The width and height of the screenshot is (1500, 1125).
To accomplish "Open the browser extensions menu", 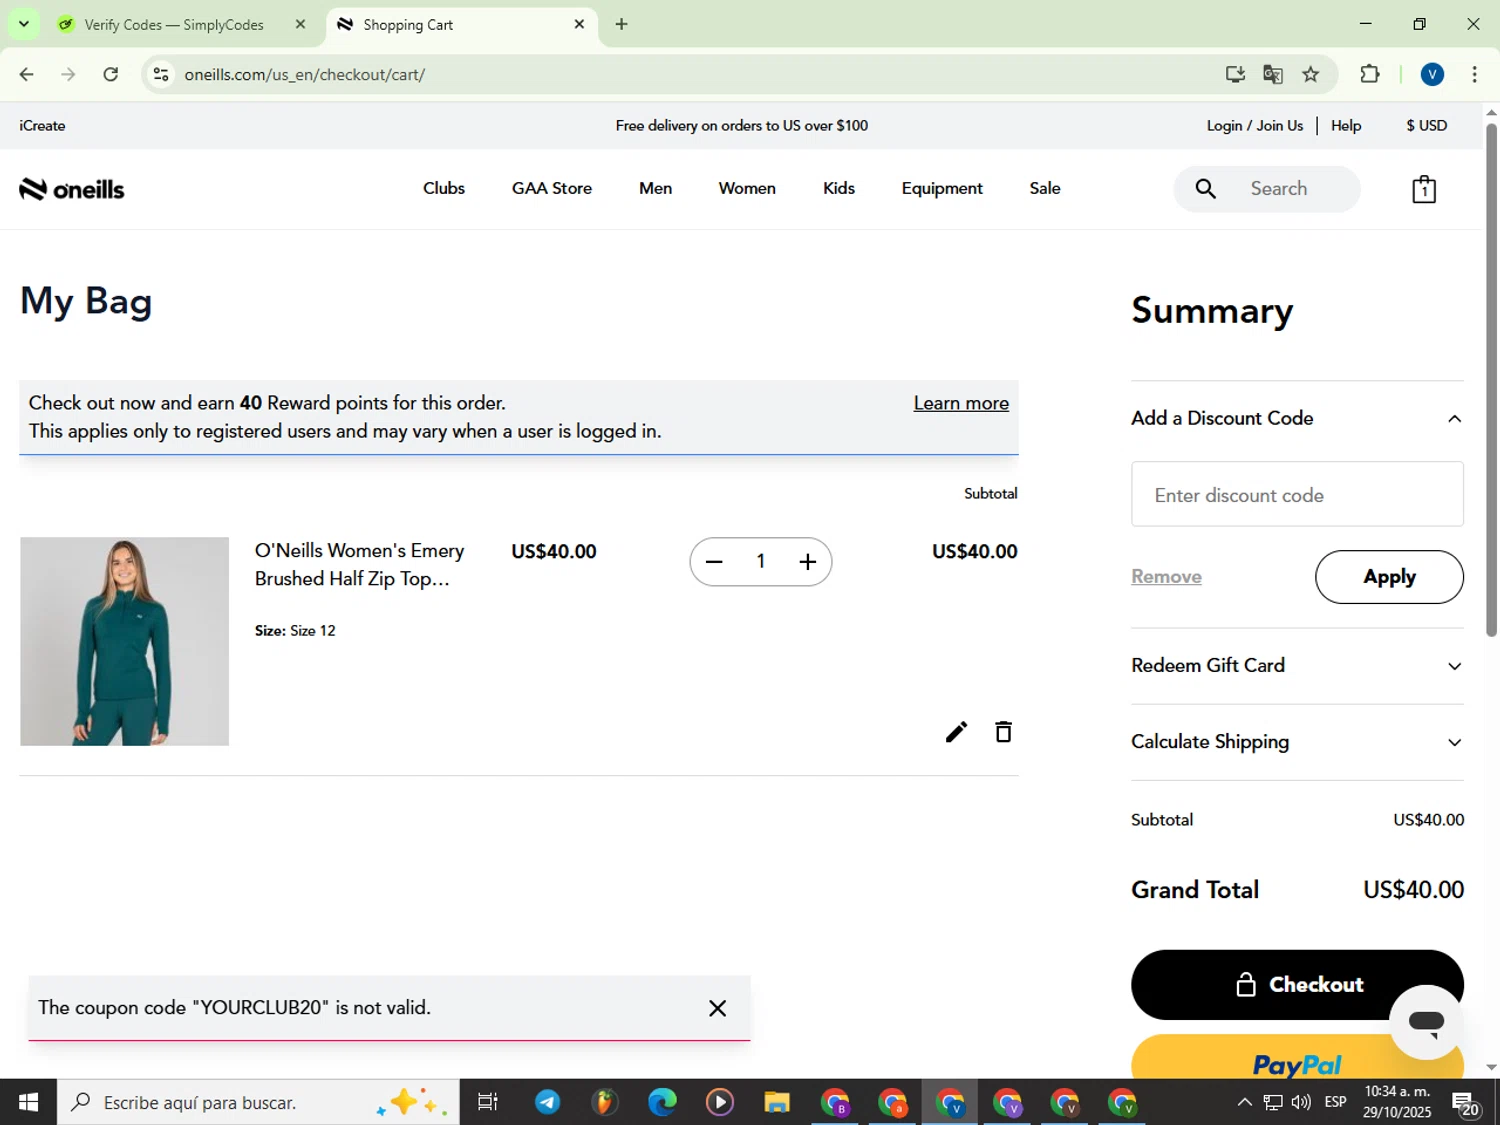I will (1370, 74).
